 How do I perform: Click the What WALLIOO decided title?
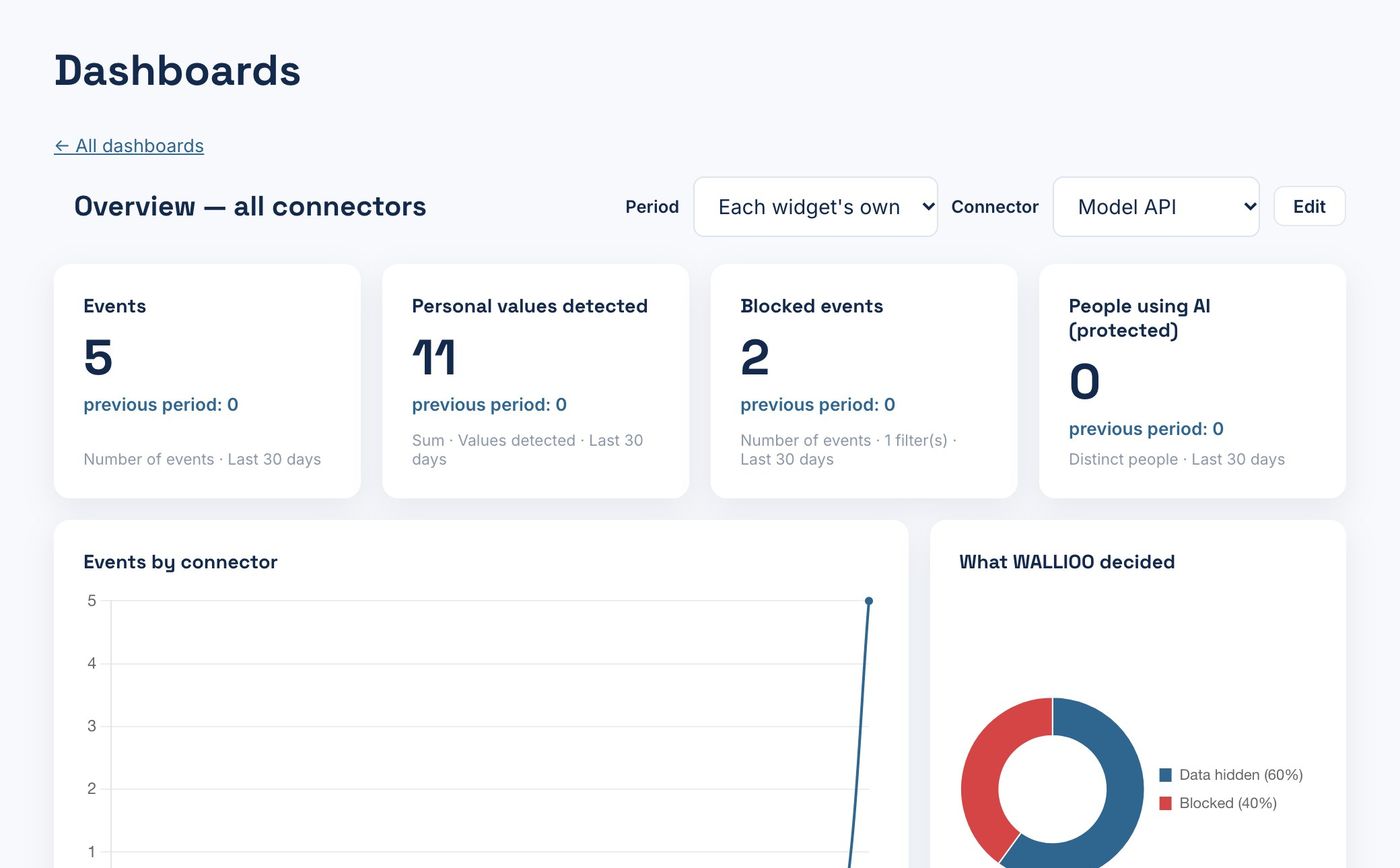coord(1067,562)
